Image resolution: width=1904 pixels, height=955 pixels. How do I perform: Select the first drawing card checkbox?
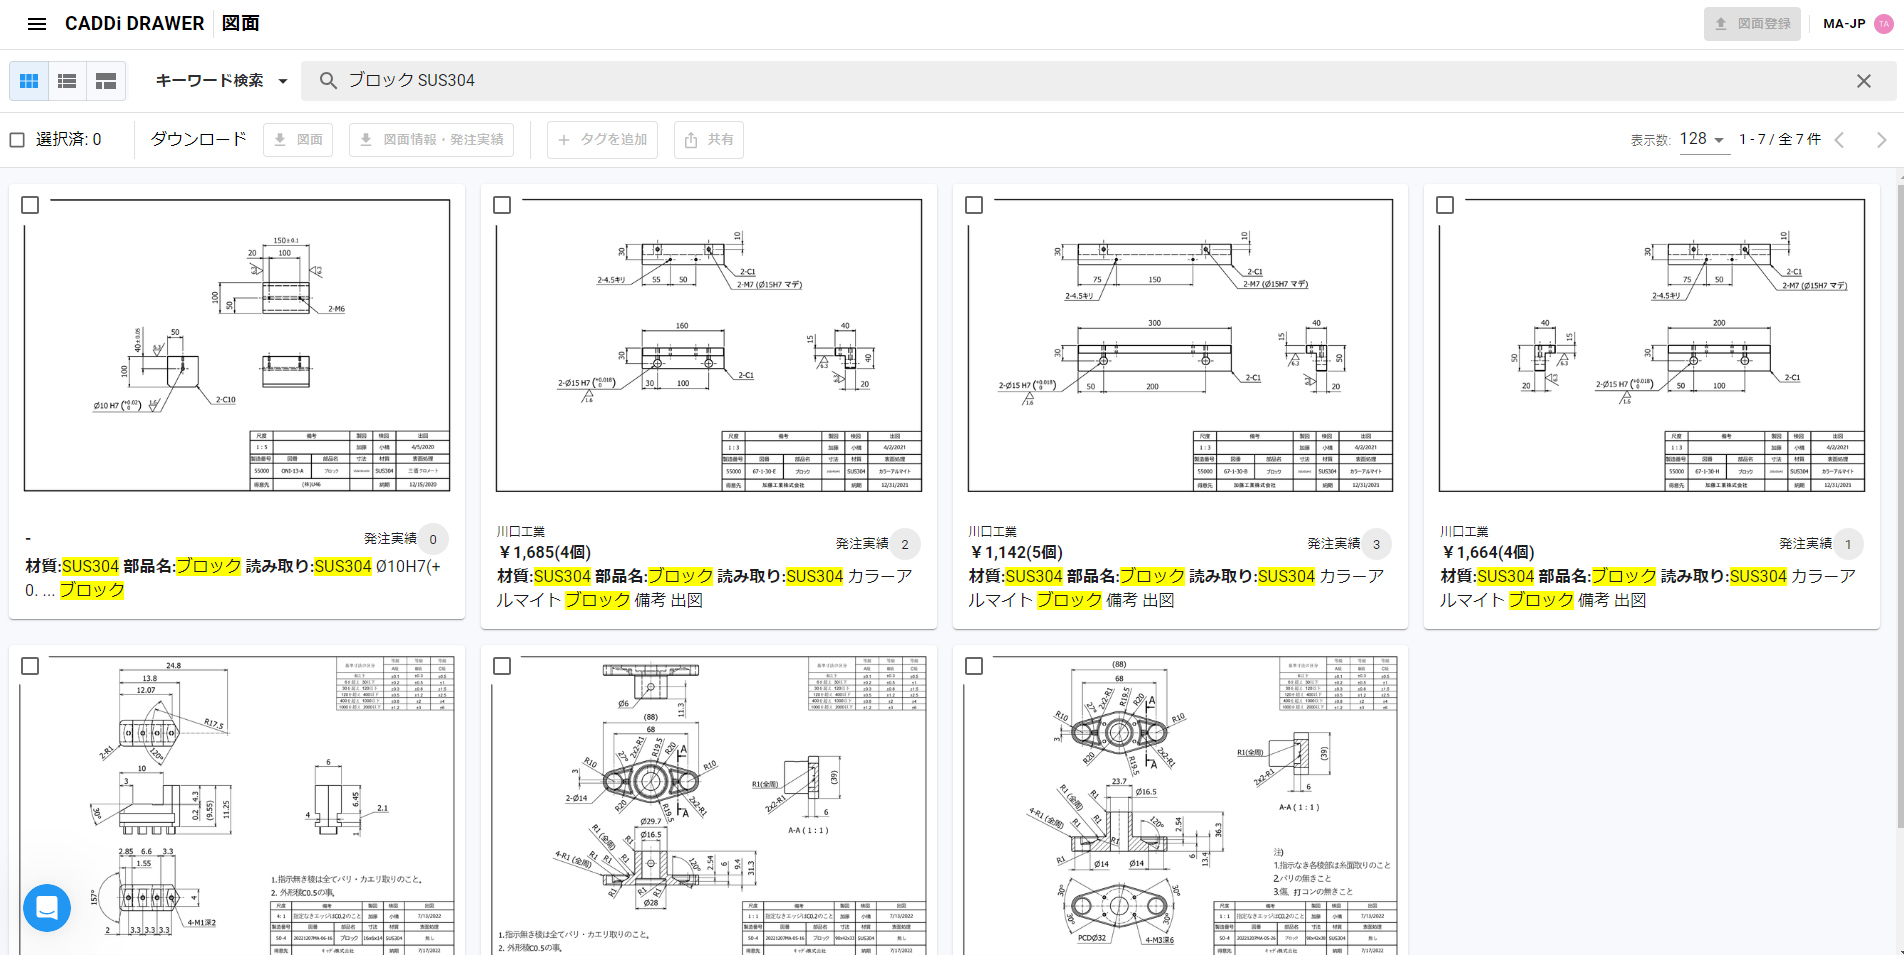(30, 205)
